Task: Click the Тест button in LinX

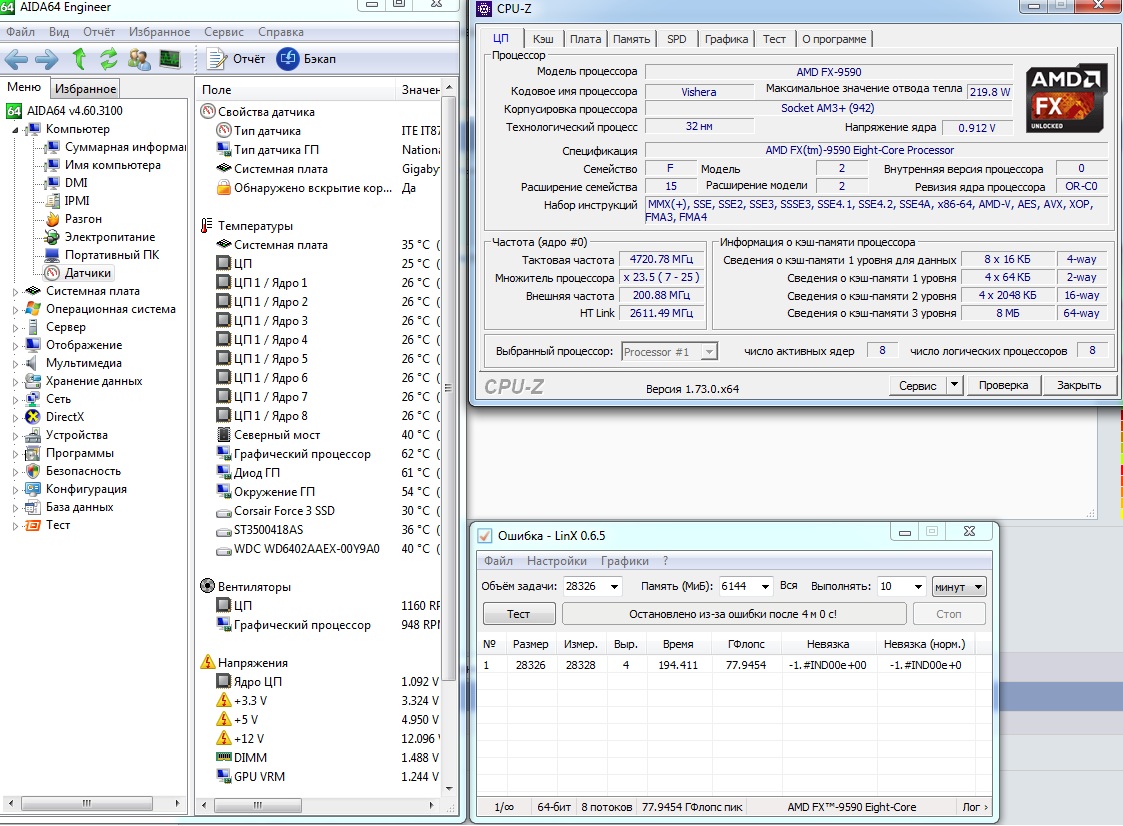Action: 519,614
